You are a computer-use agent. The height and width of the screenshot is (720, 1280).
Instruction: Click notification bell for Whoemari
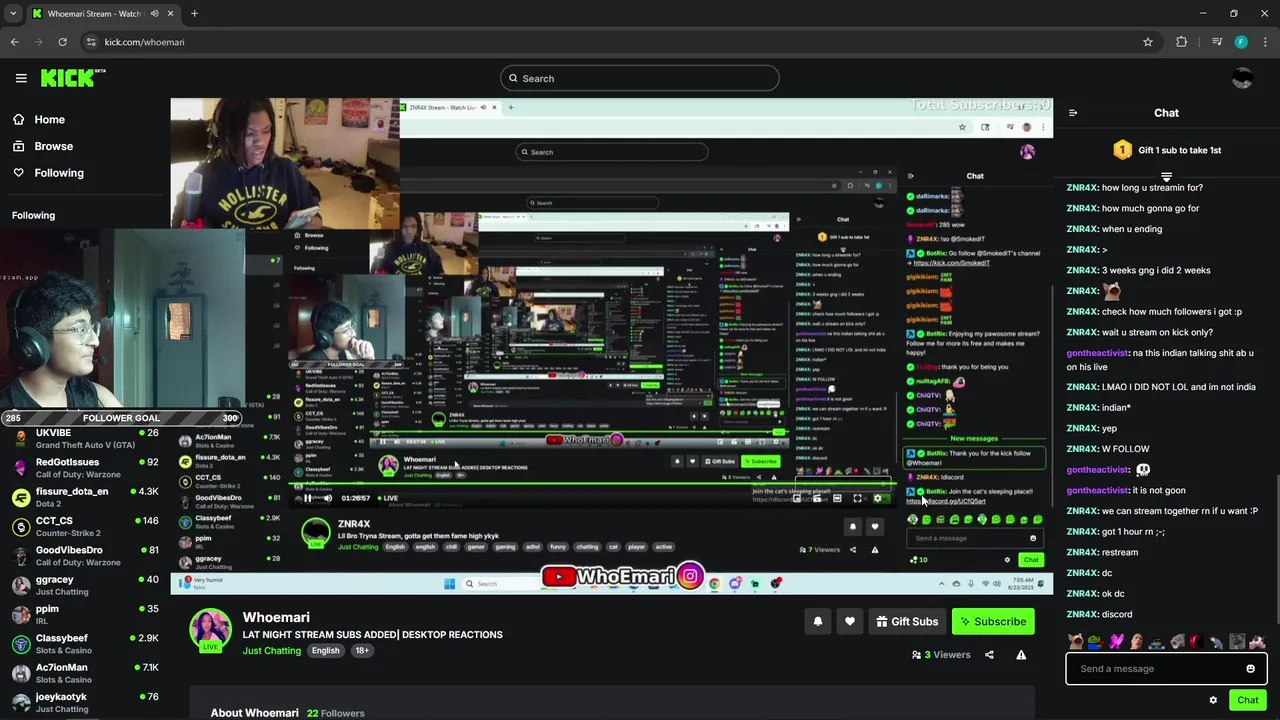point(817,621)
